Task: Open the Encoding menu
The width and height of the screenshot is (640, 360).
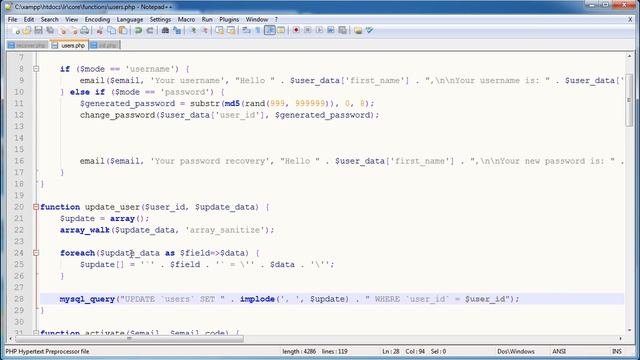Action: pyautogui.click(x=97, y=19)
